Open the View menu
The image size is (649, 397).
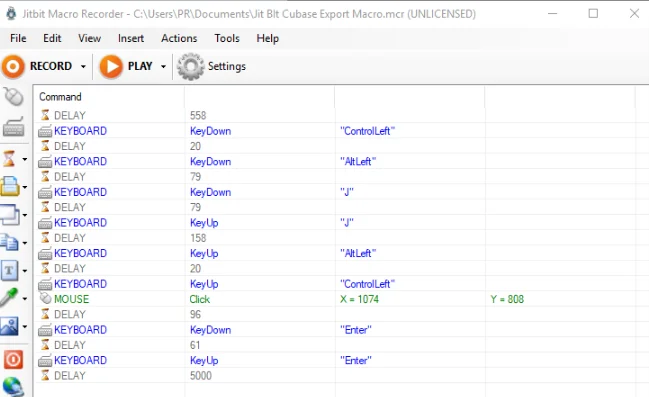pos(89,38)
